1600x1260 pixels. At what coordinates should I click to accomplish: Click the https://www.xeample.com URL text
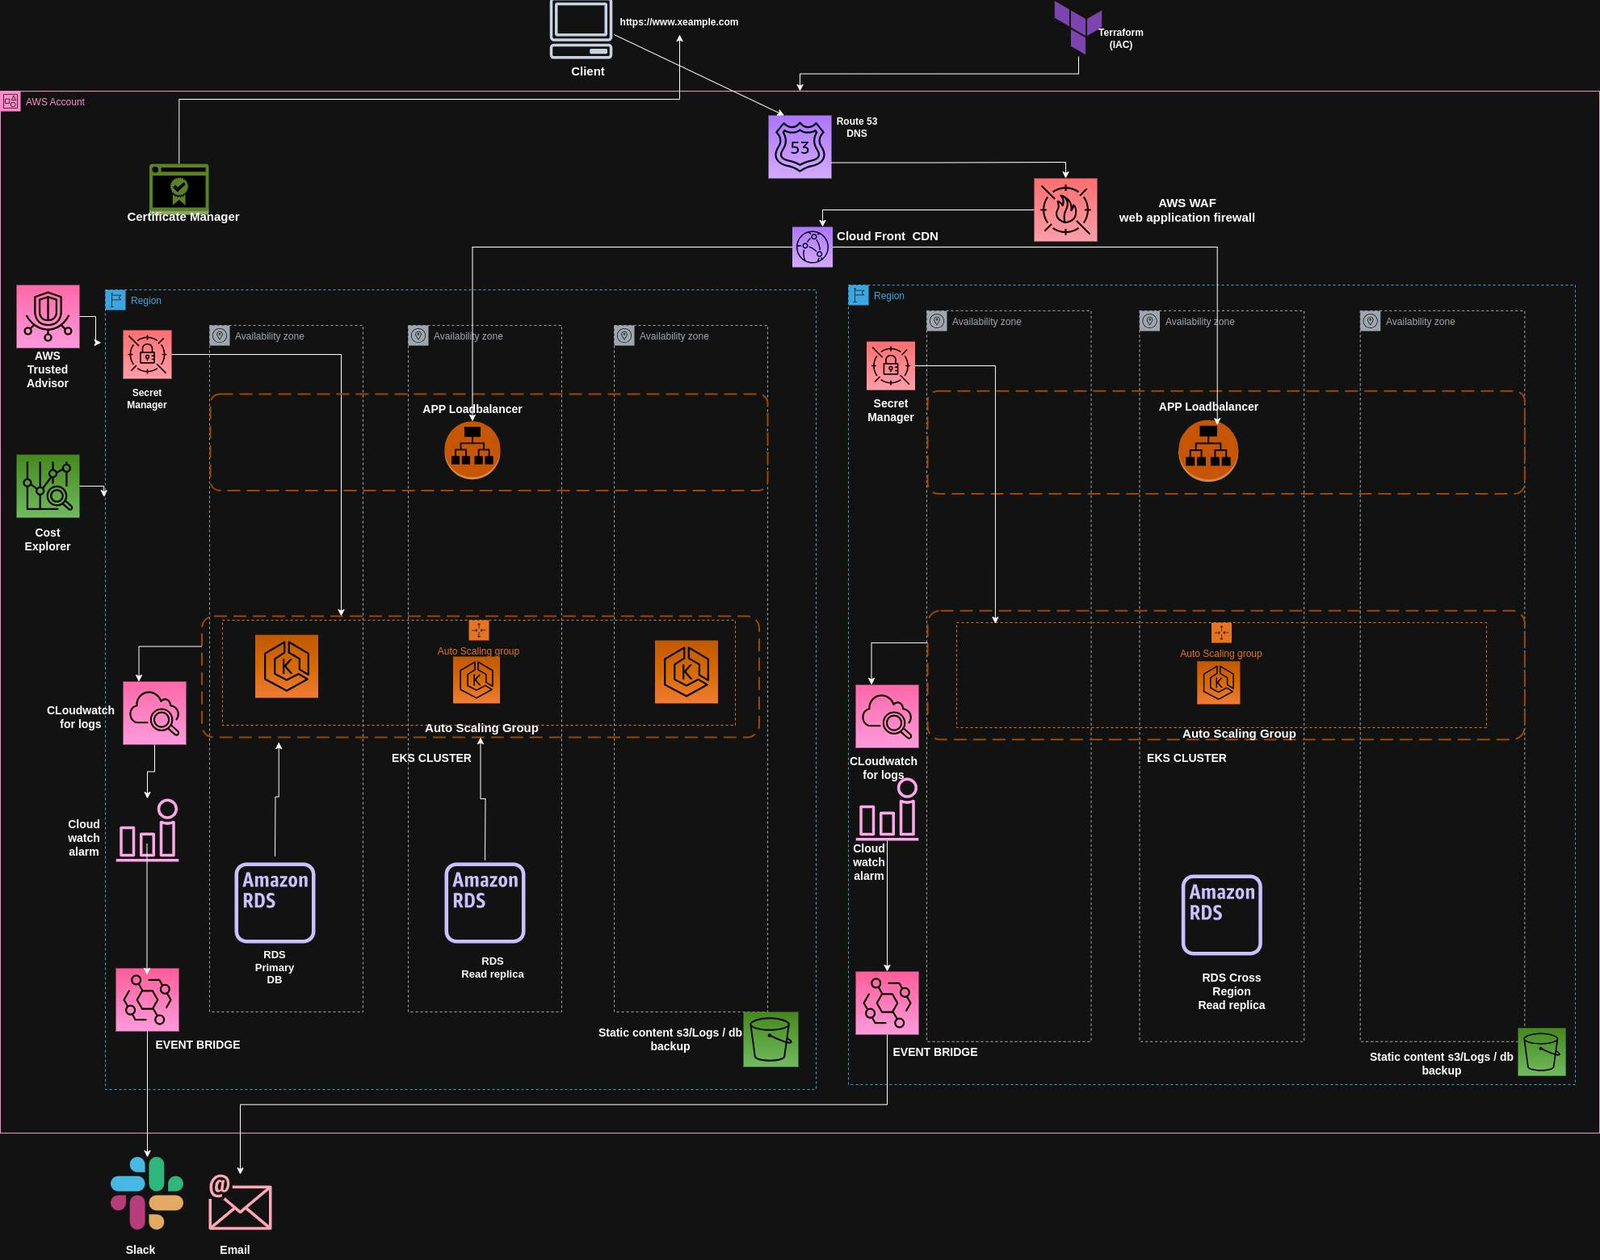coord(679,22)
